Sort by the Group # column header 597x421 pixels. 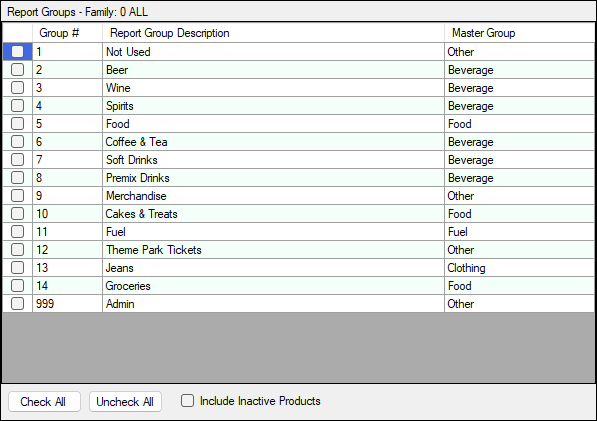(67, 33)
